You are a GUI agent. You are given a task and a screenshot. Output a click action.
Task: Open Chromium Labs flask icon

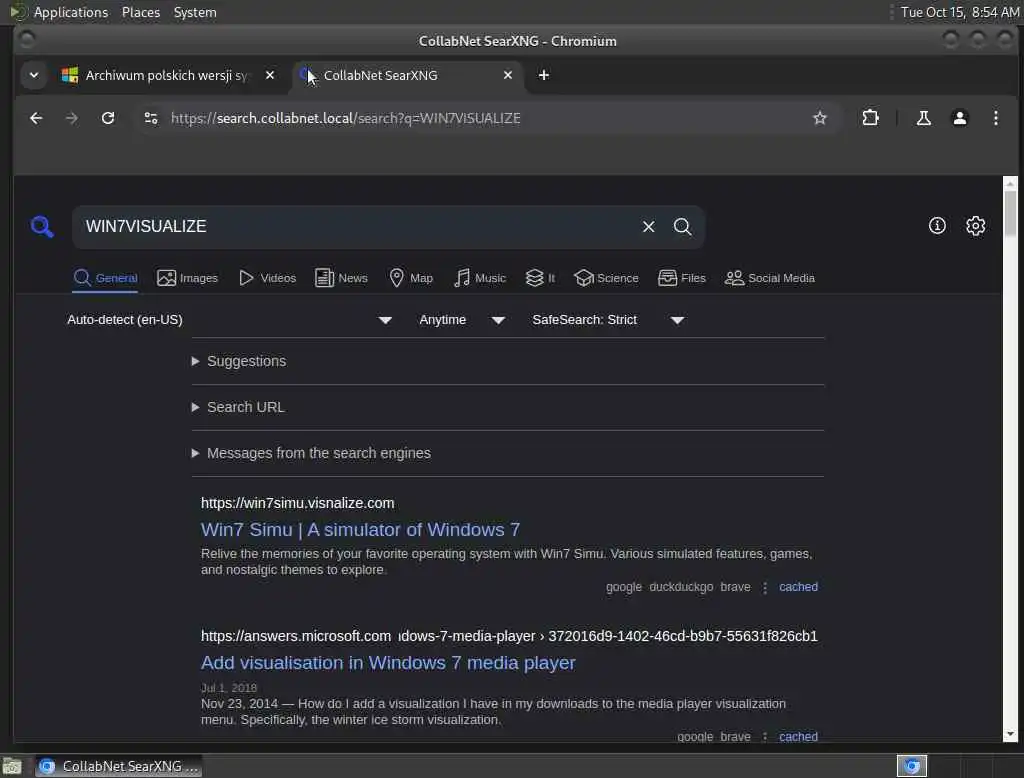pyautogui.click(x=923, y=118)
